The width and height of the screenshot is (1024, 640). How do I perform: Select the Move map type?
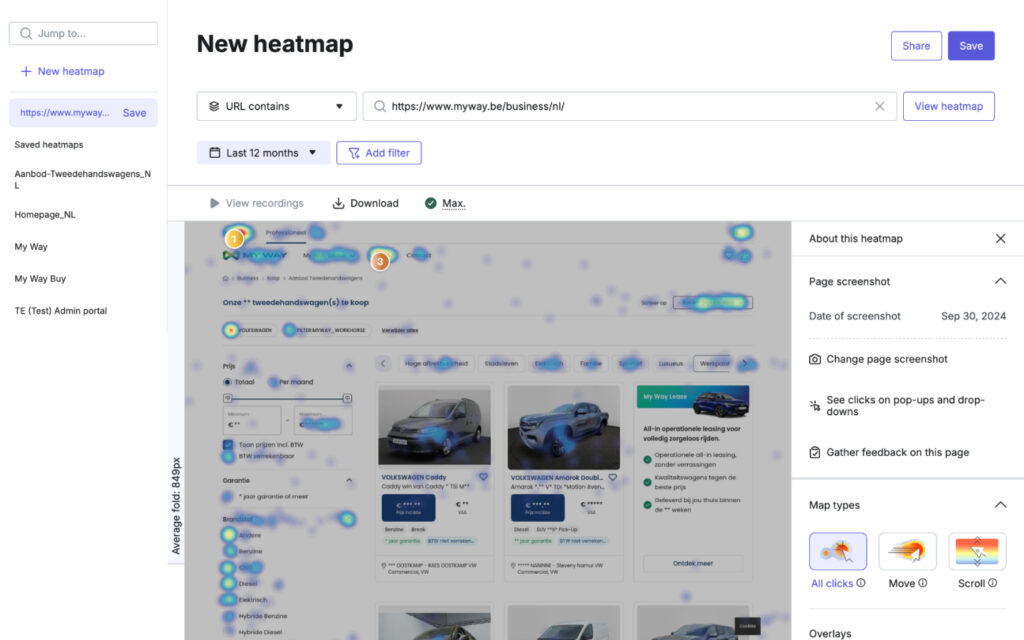907,551
